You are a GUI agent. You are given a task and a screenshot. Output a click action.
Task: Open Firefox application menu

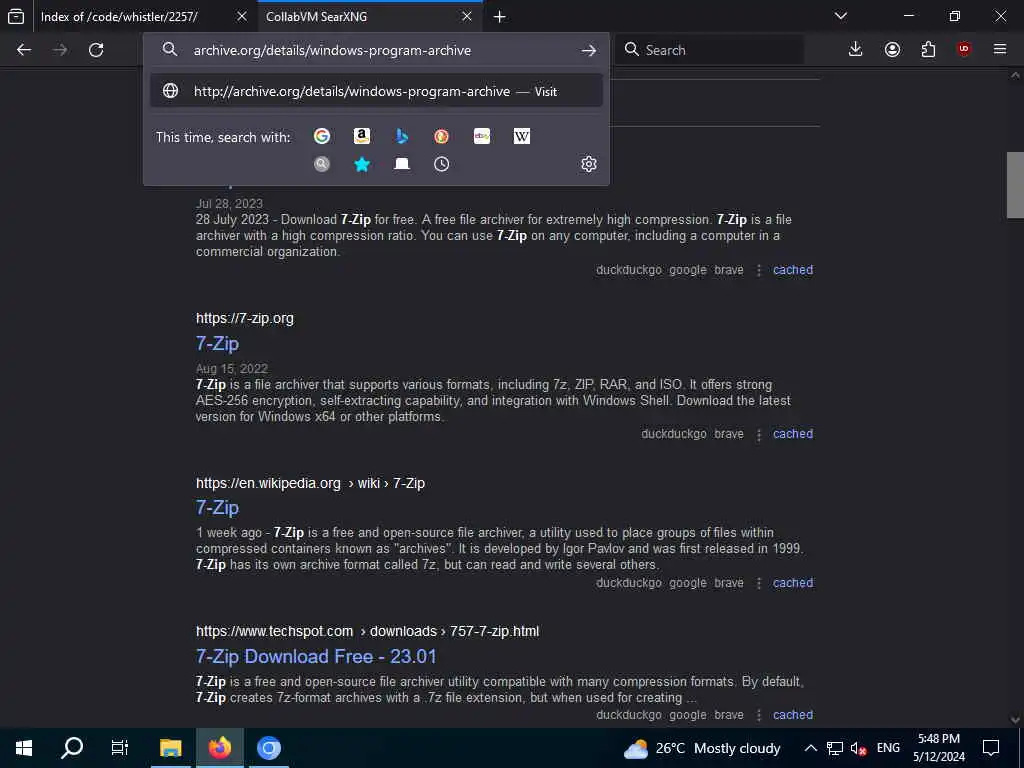[1000, 50]
